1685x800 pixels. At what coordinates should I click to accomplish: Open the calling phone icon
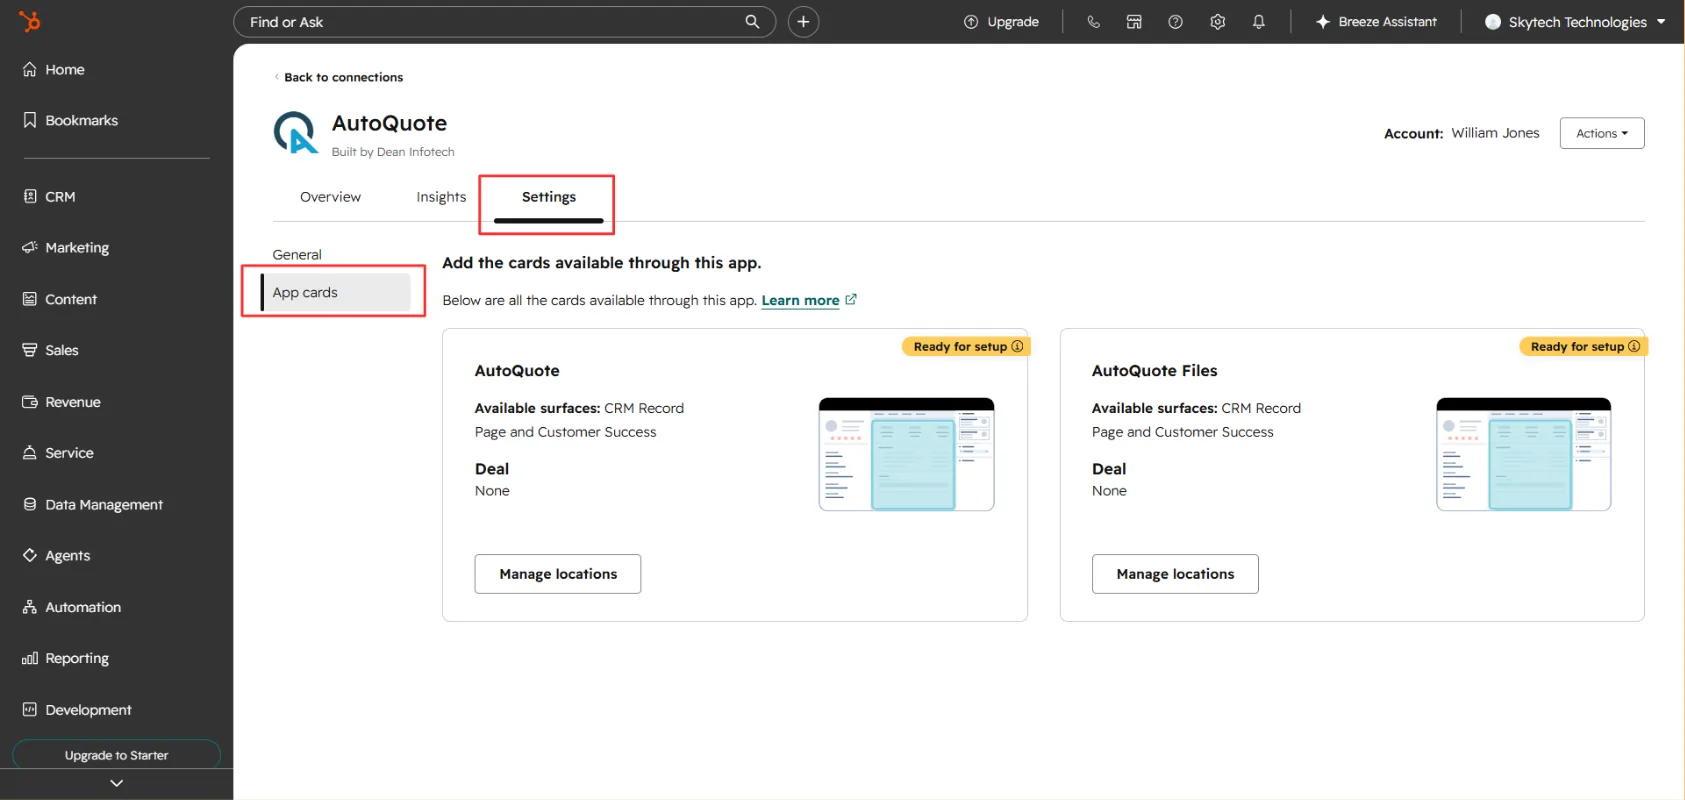(1093, 22)
